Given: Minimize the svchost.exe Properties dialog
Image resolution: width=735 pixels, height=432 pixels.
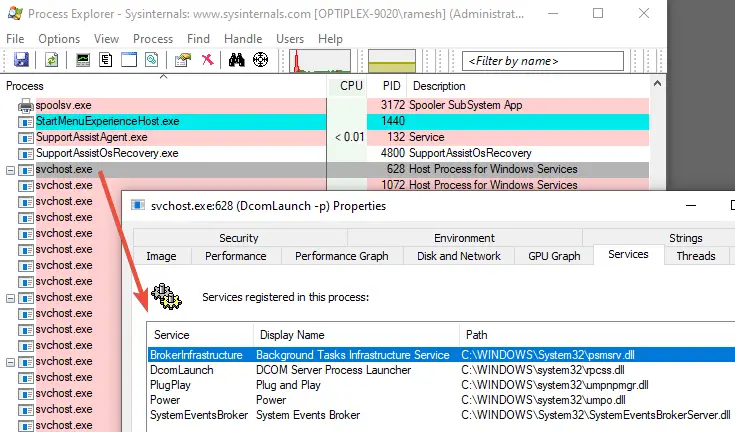Looking at the screenshot, I should pyautogui.click(x=690, y=206).
